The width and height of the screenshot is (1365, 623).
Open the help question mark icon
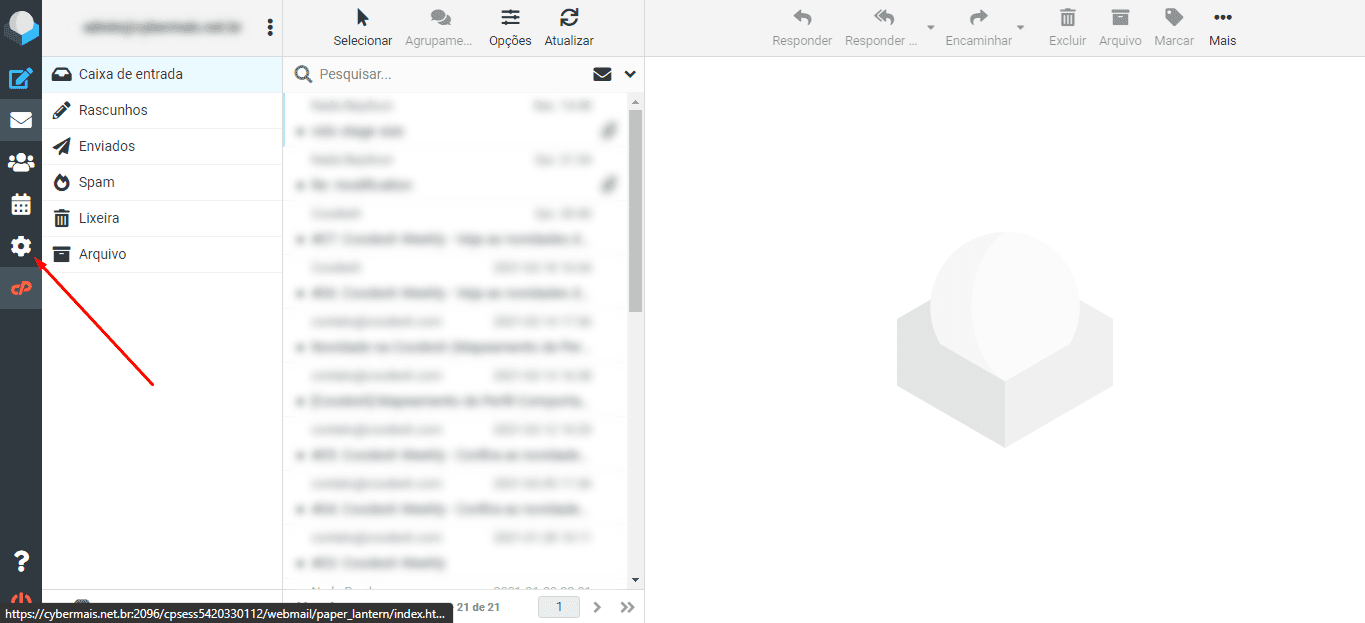tap(21, 561)
